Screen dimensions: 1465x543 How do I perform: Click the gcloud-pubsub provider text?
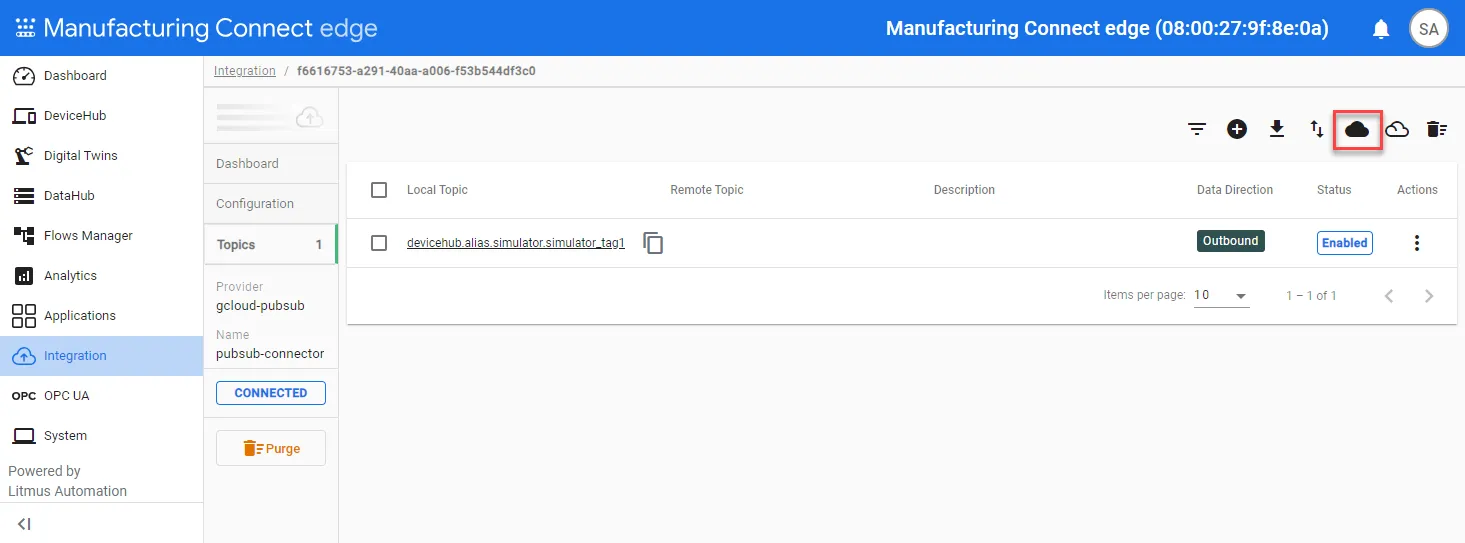pyautogui.click(x=260, y=306)
